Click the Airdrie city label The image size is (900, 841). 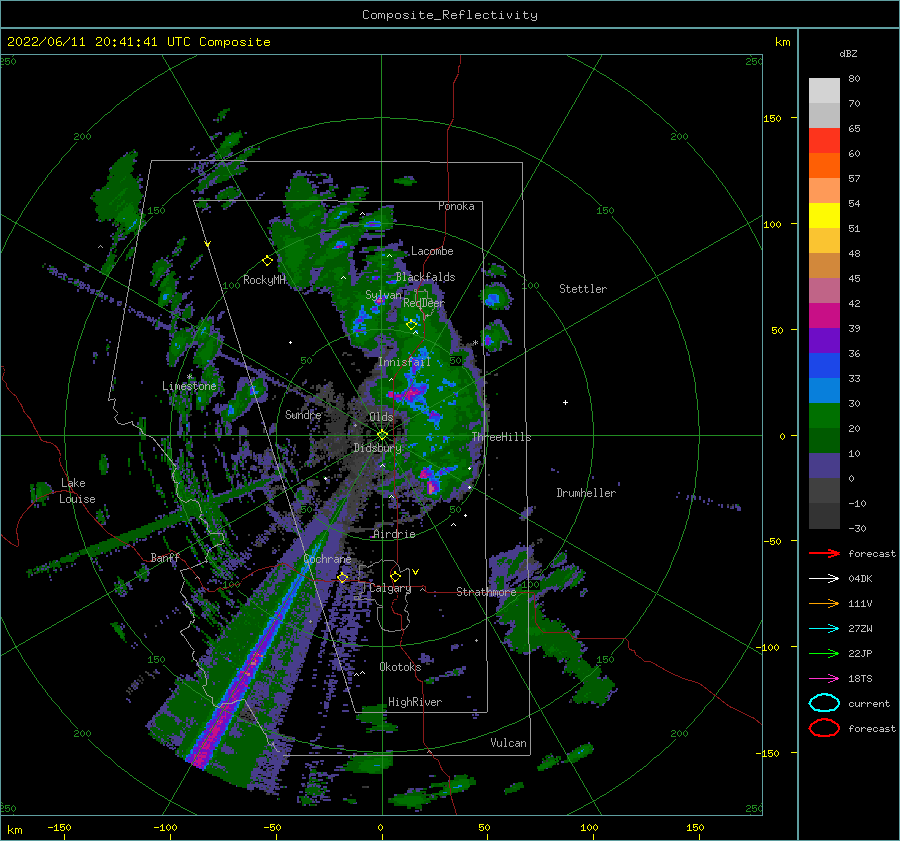(x=394, y=534)
